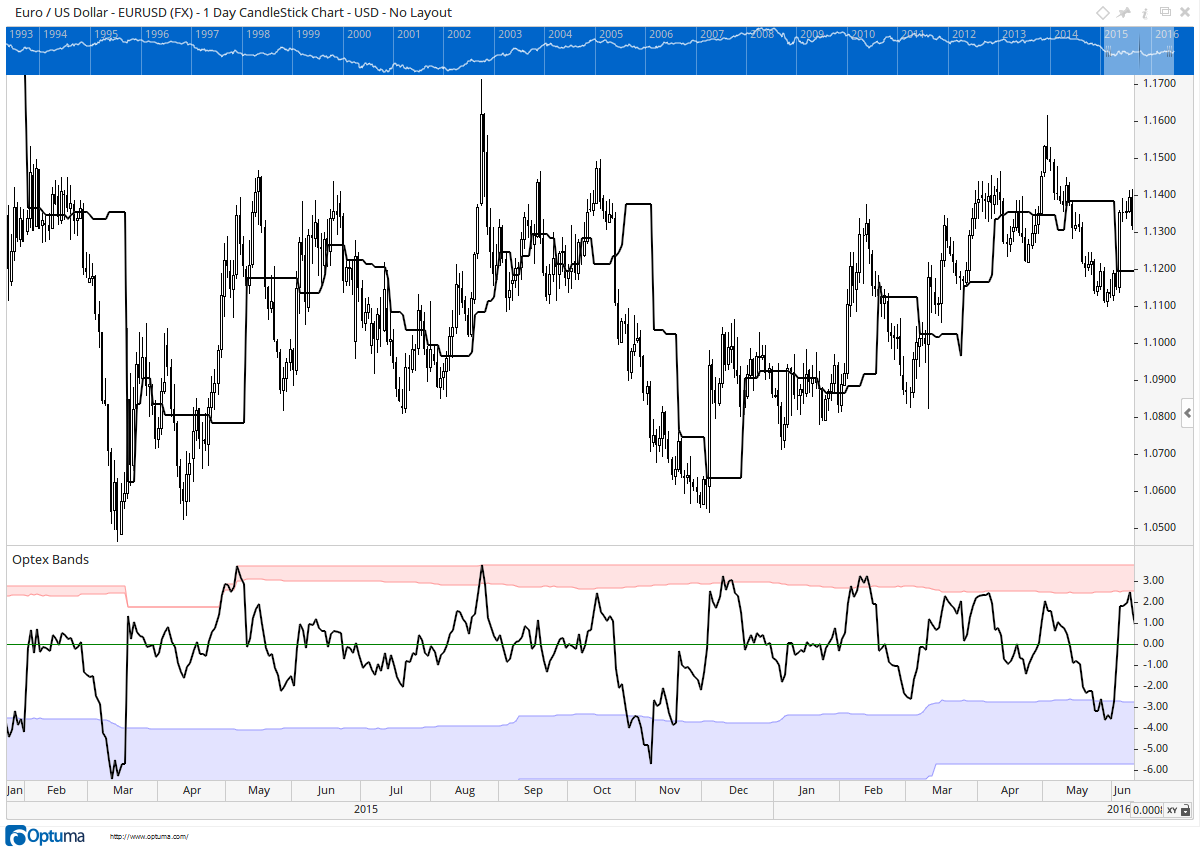Click the Optex Bands panel title
The image size is (1200, 852).
click(50, 559)
